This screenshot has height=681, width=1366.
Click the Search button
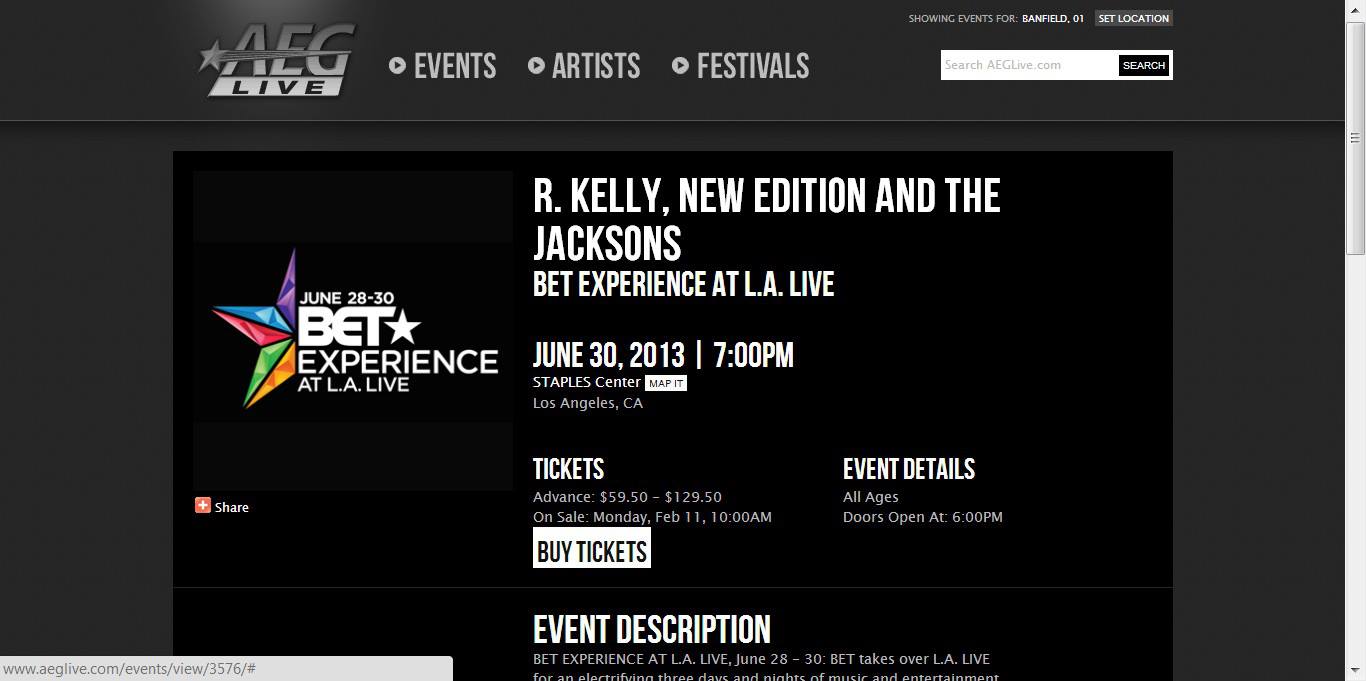click(x=1144, y=65)
